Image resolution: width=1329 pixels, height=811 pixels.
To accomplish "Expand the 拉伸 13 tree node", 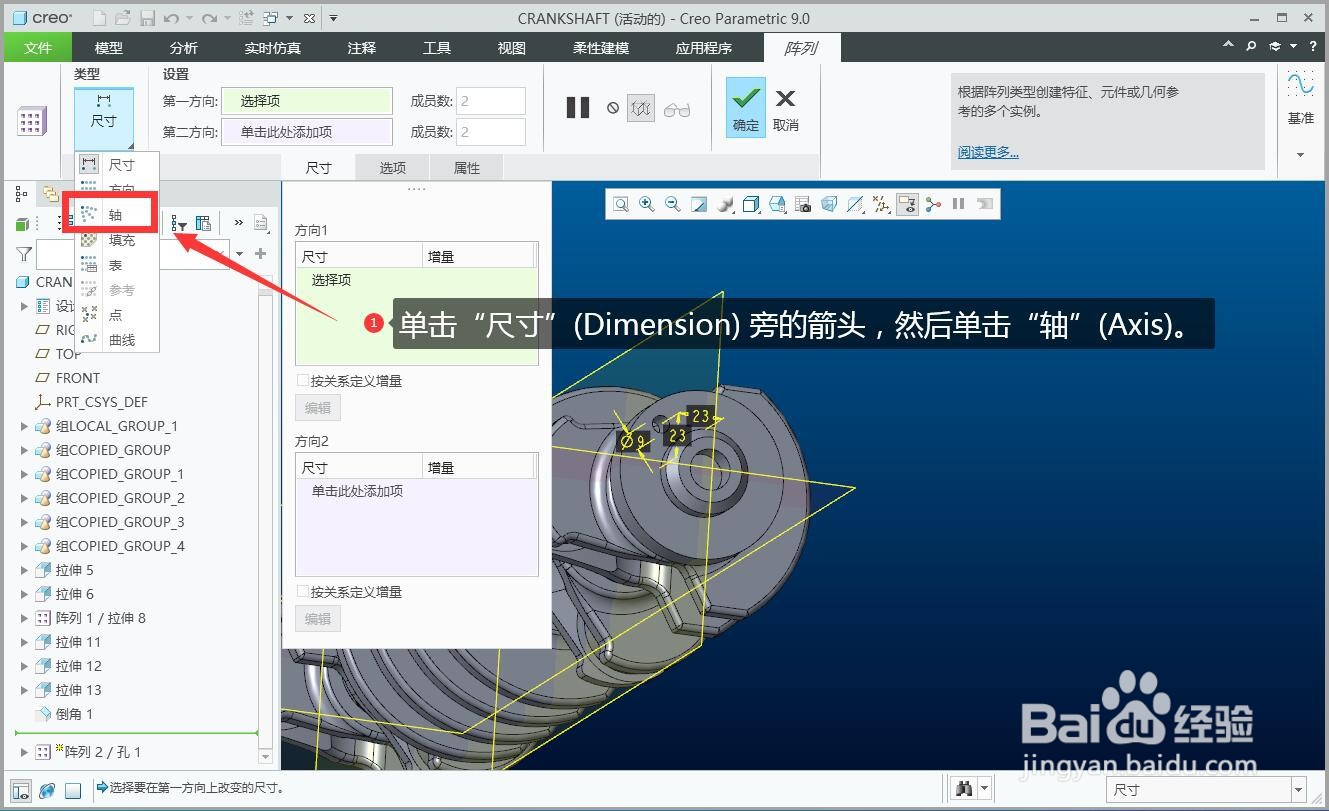I will (x=25, y=690).
